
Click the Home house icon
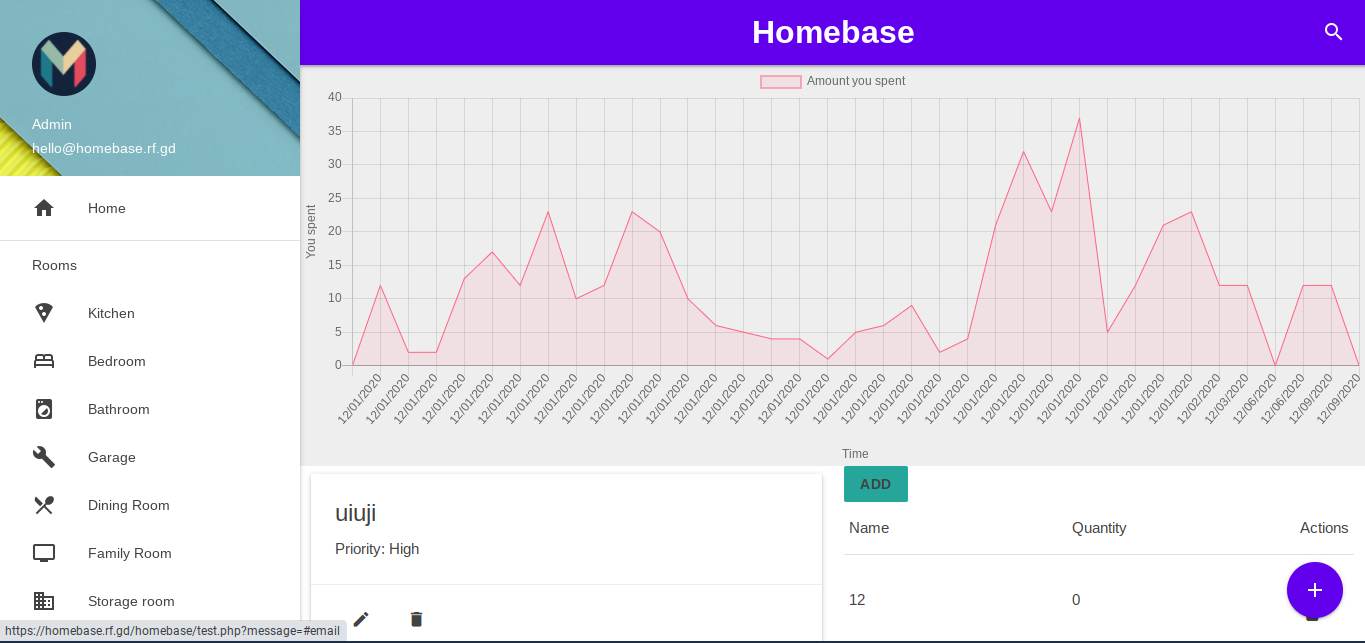(44, 208)
